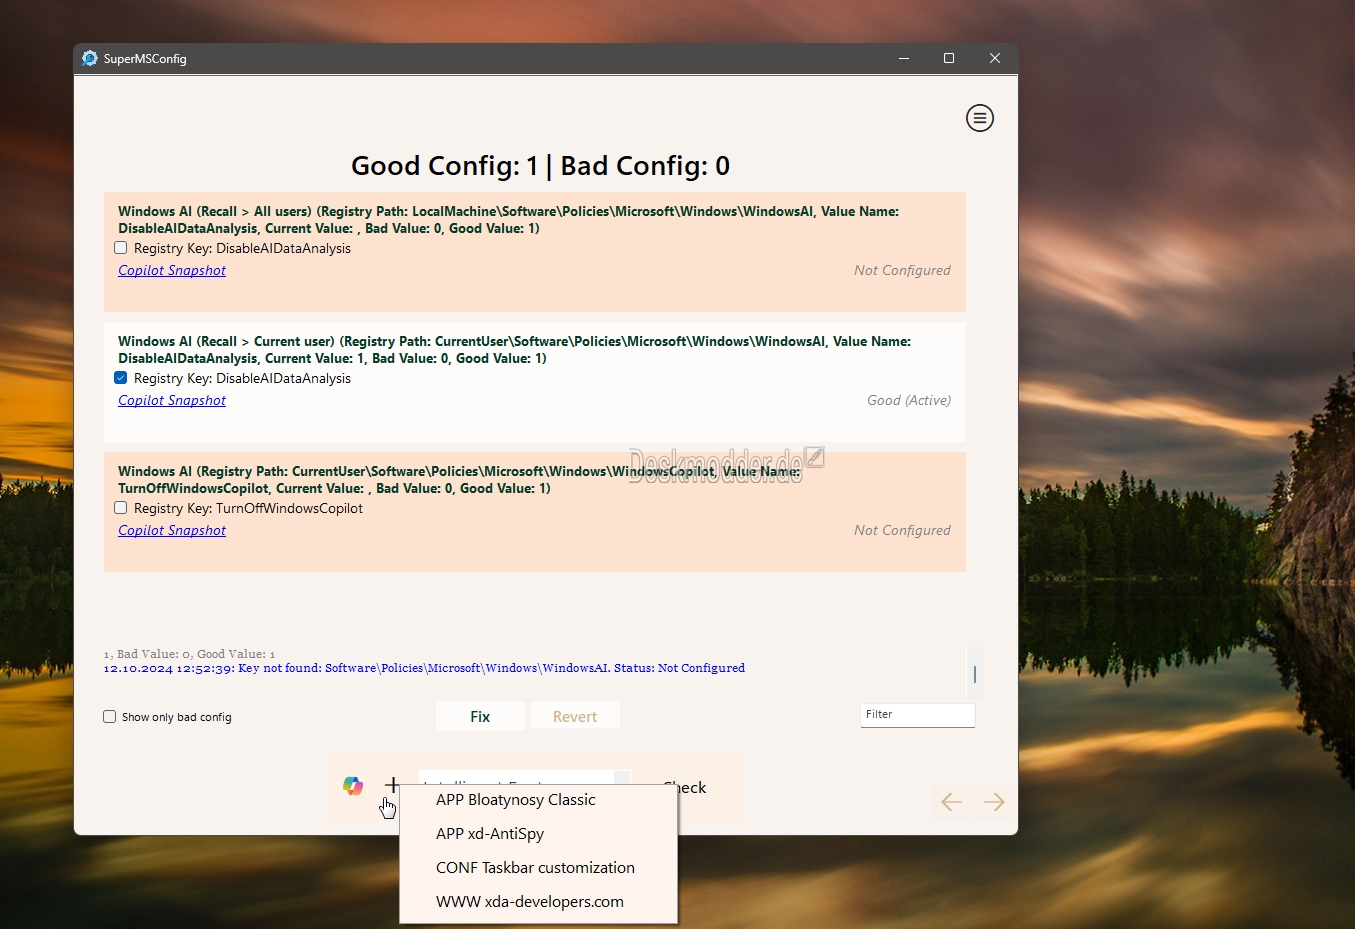Click the Copilot colorful logo icon
Screen dimensions: 1355x929
click(x=353, y=786)
